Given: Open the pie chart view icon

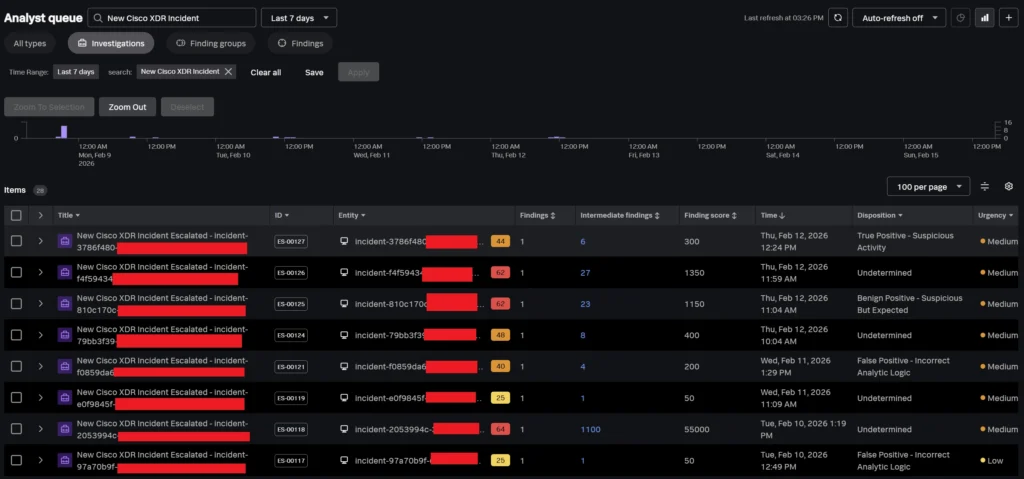Looking at the screenshot, I should point(960,18).
